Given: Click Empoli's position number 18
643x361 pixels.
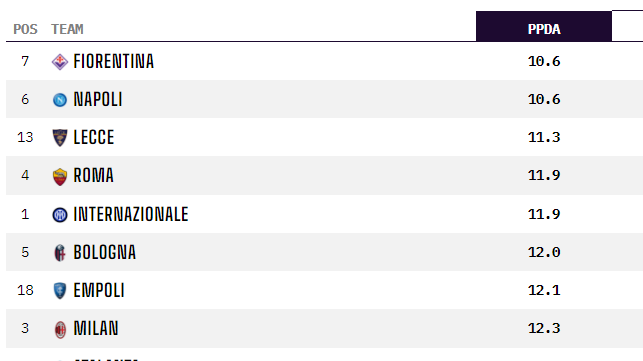Looking at the screenshot, I should (25, 290).
